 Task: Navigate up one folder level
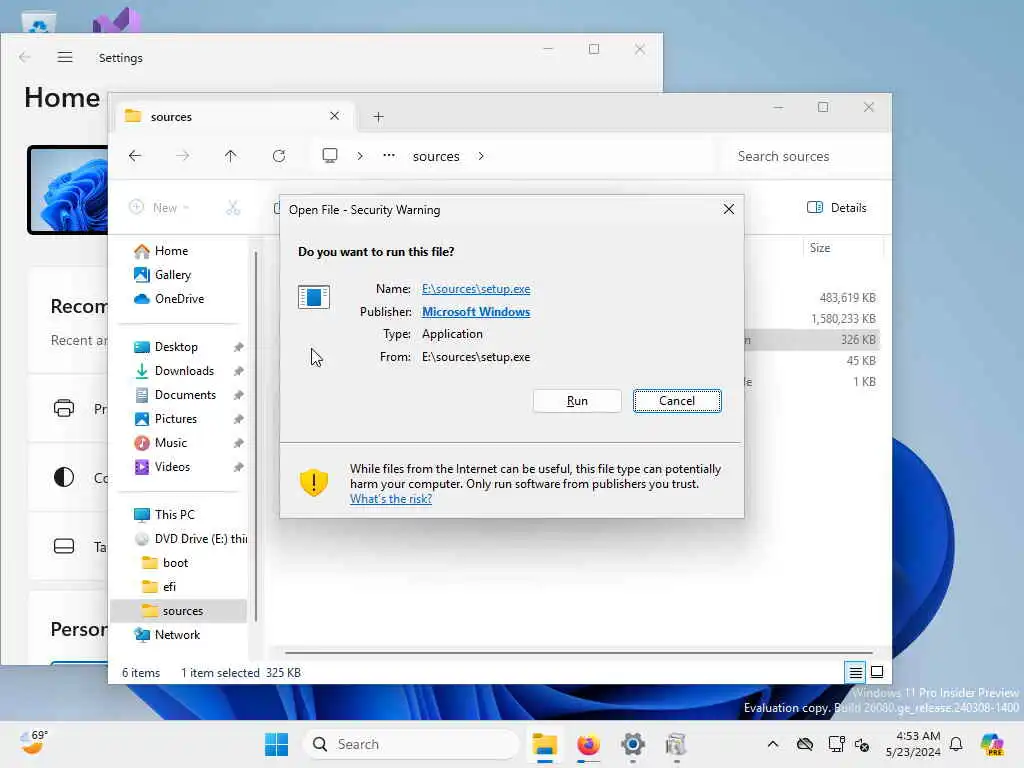point(231,156)
